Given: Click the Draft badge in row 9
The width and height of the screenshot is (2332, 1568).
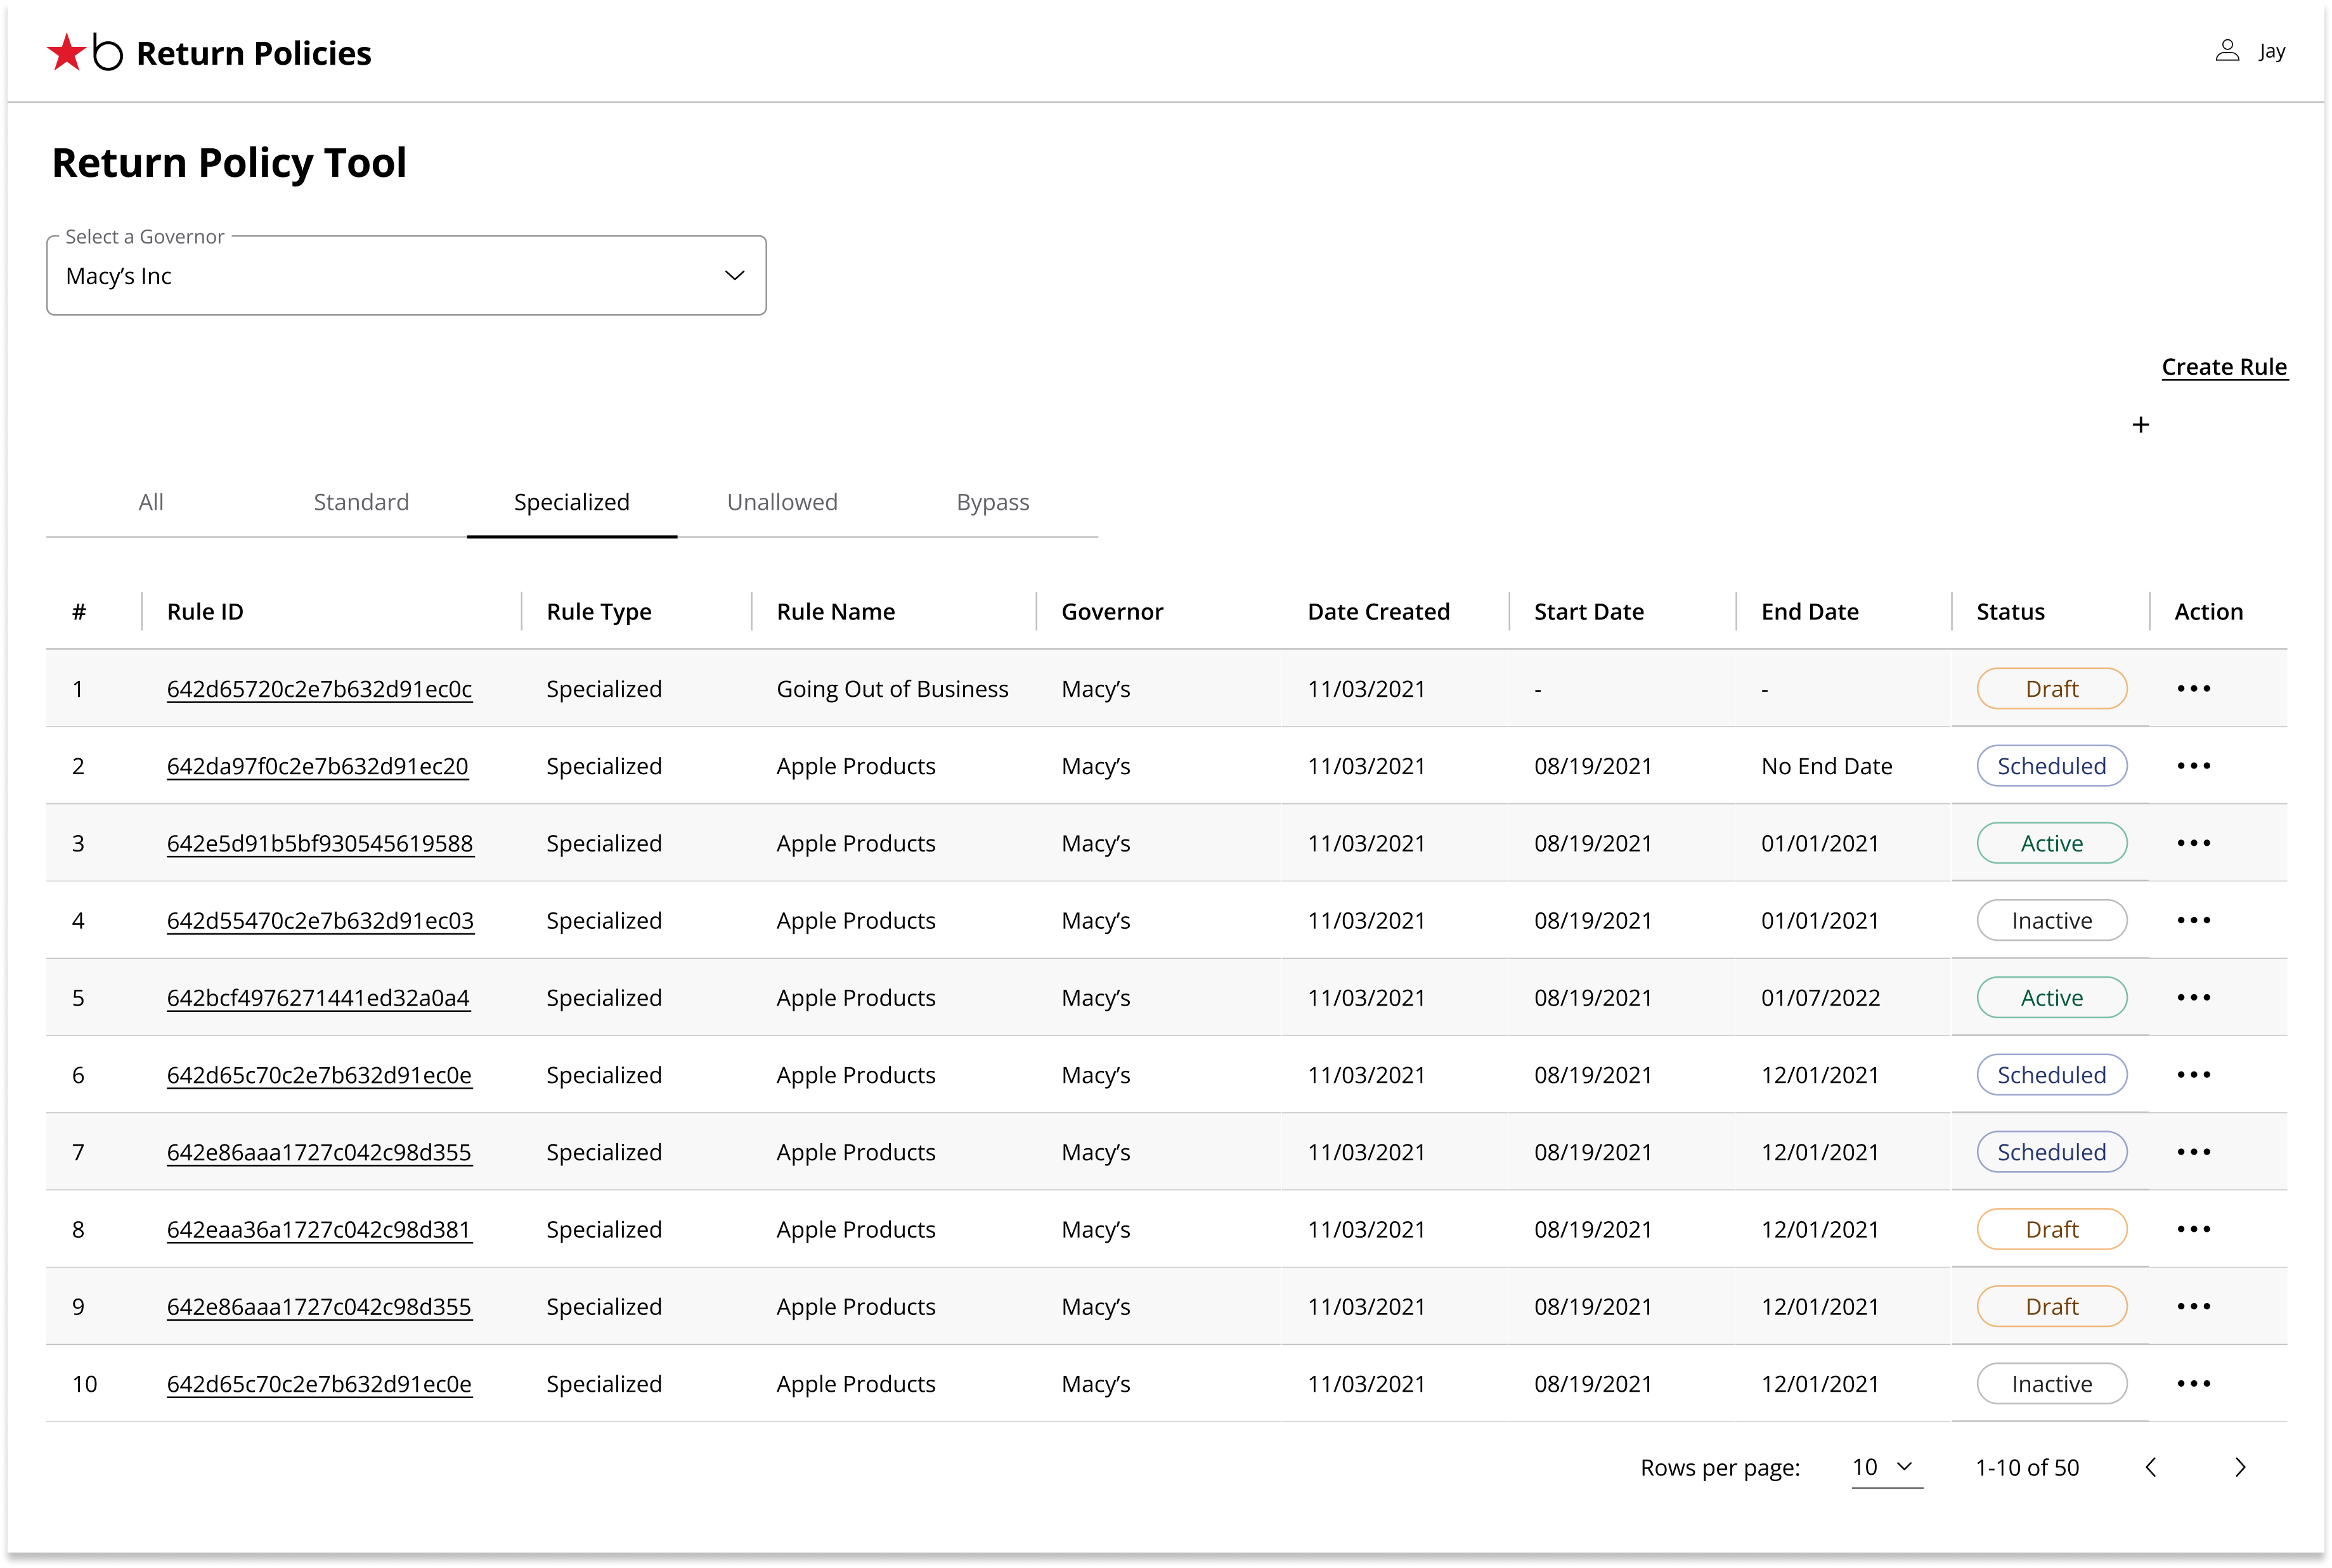Looking at the screenshot, I should pyautogui.click(x=2051, y=1307).
